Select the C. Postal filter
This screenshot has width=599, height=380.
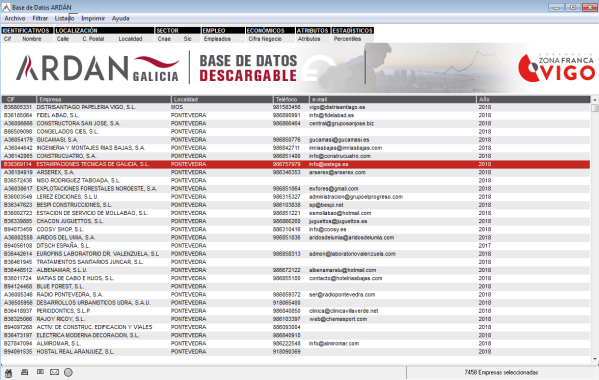(x=93, y=39)
